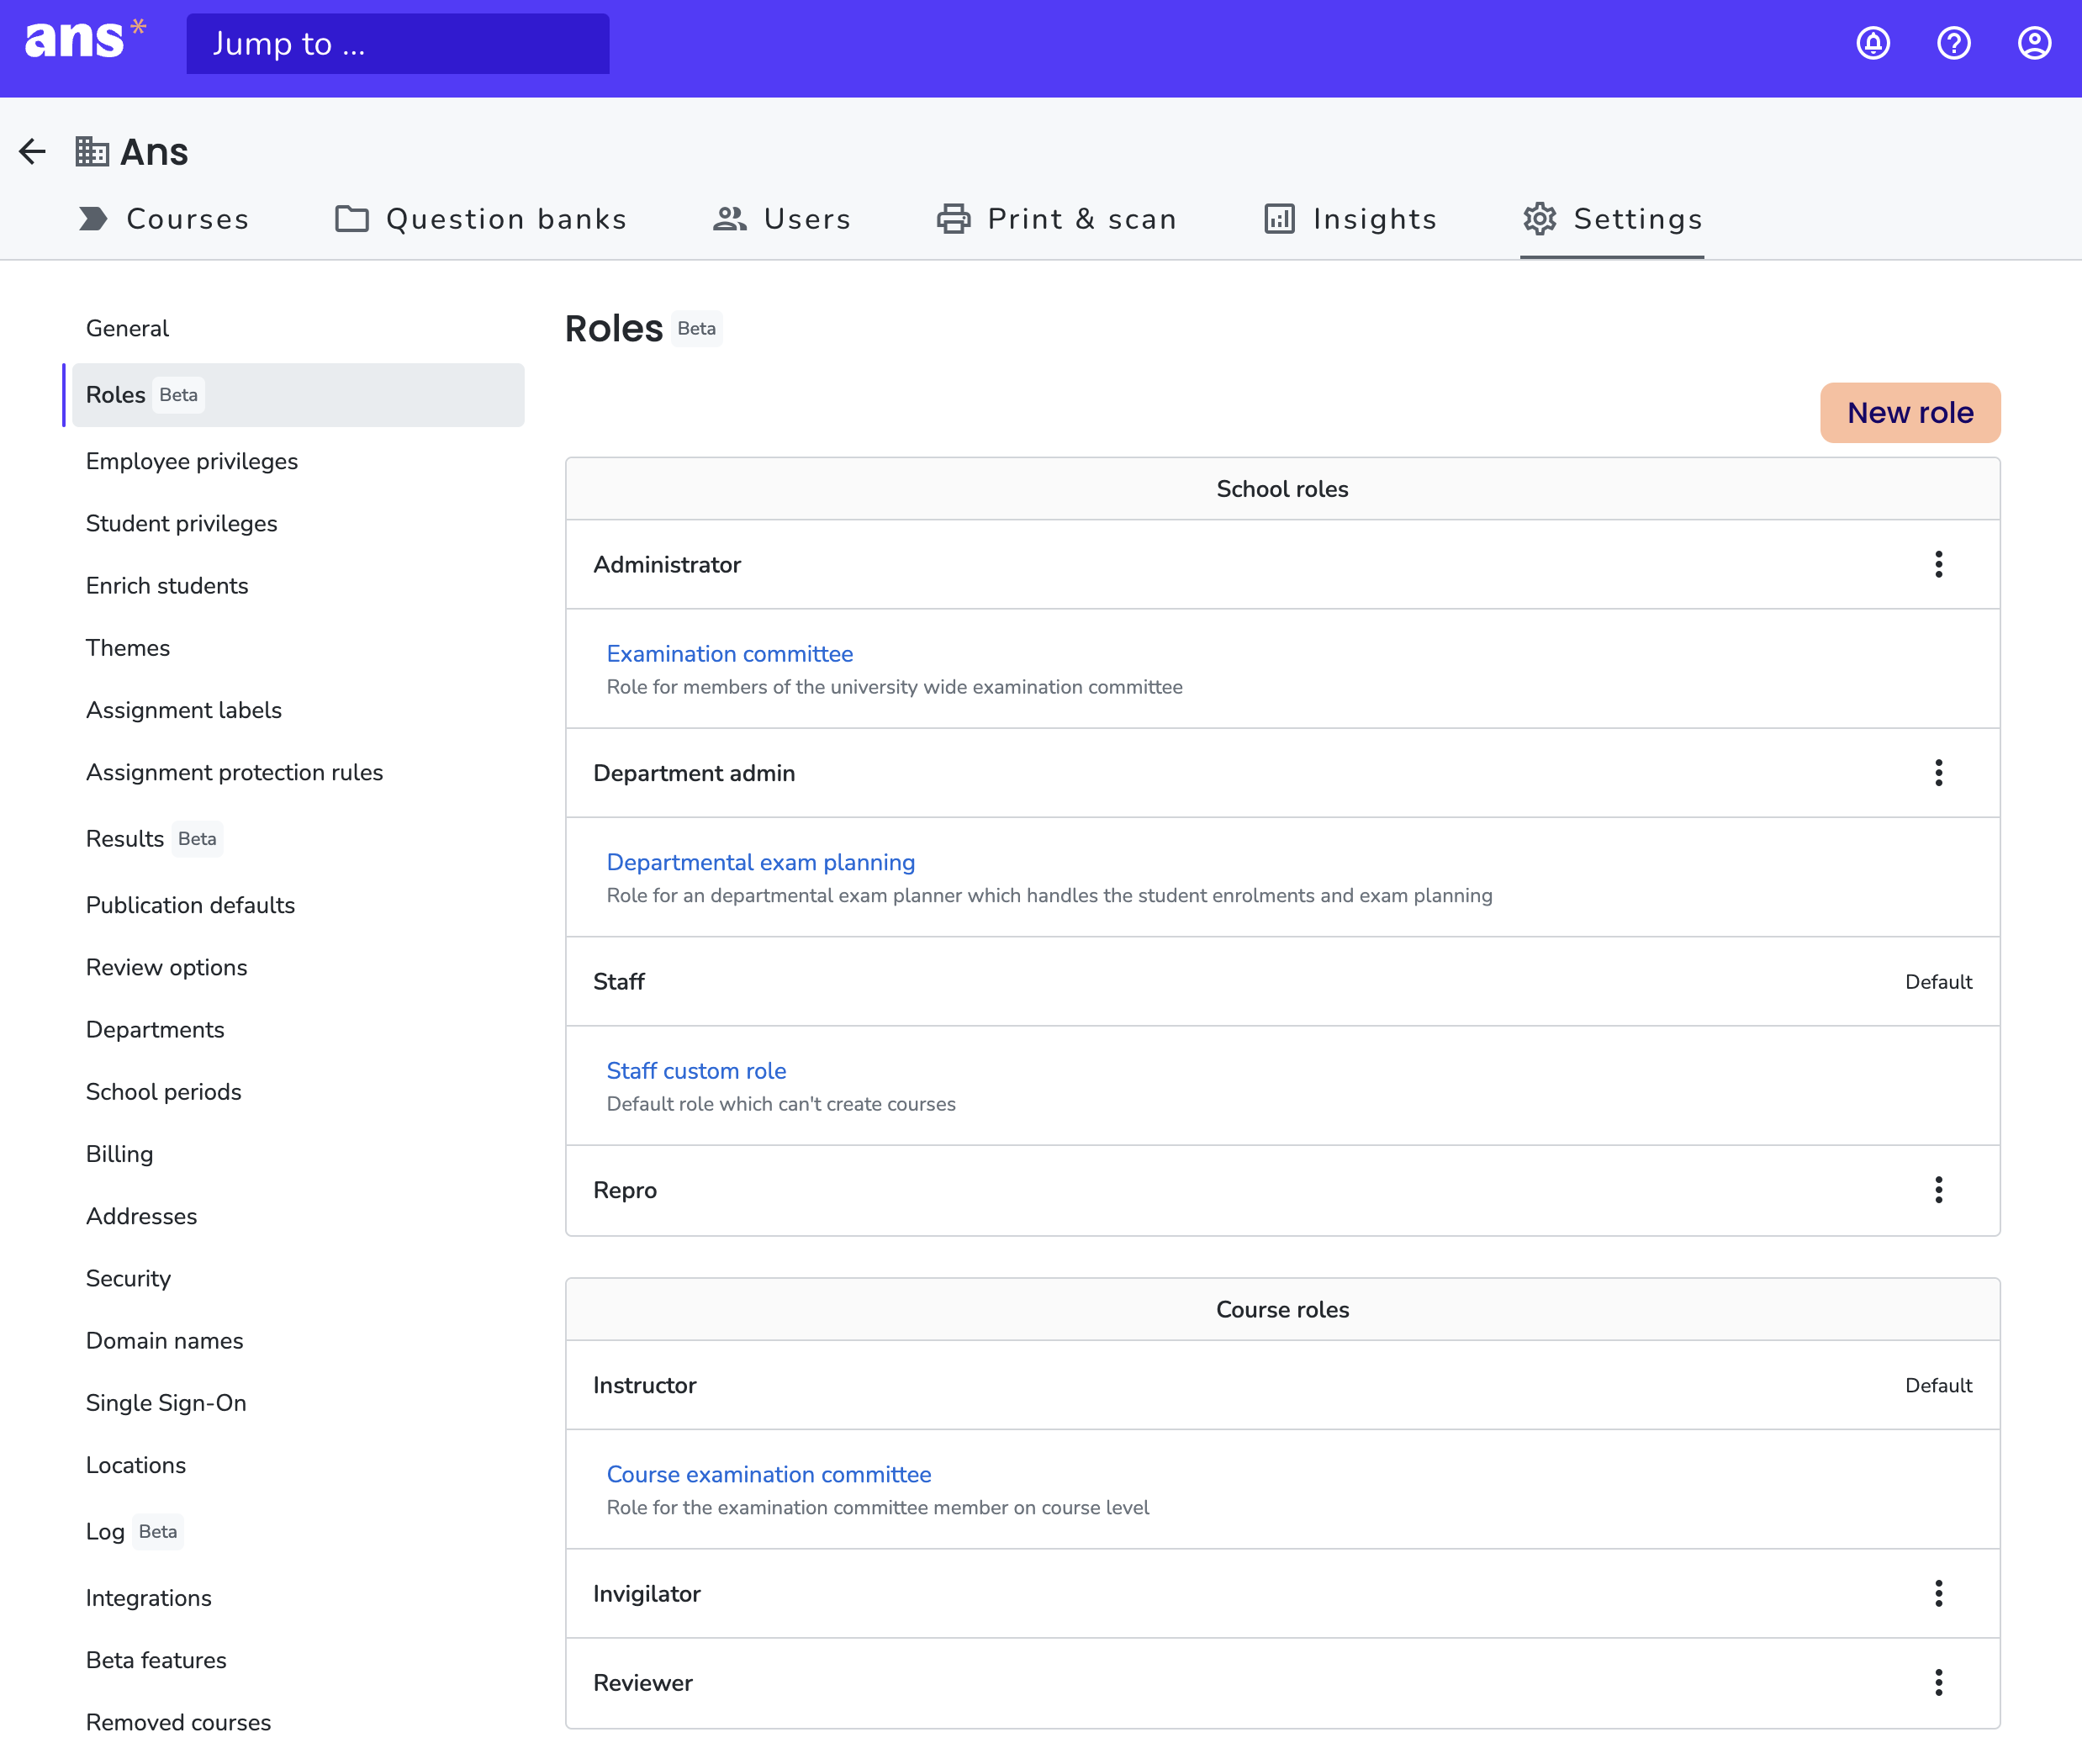Viewport: 2082px width, 1764px height.
Task: Select Single Sign-On in sidebar
Action: click(x=298, y=1403)
